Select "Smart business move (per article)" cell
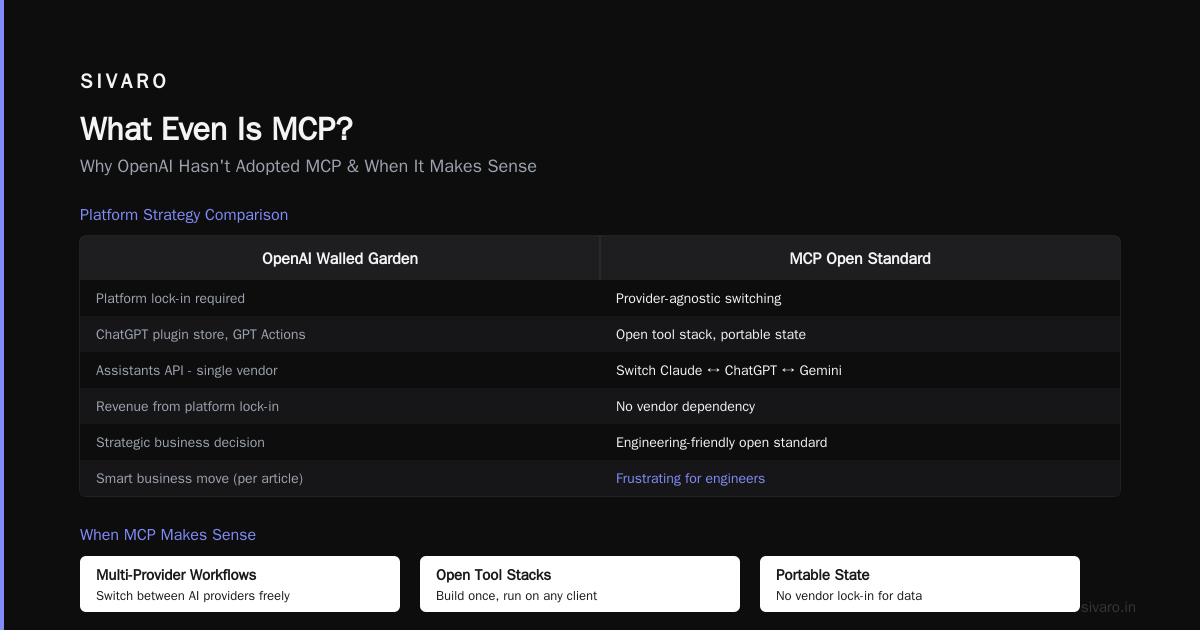The height and width of the screenshot is (630, 1200). (x=340, y=478)
